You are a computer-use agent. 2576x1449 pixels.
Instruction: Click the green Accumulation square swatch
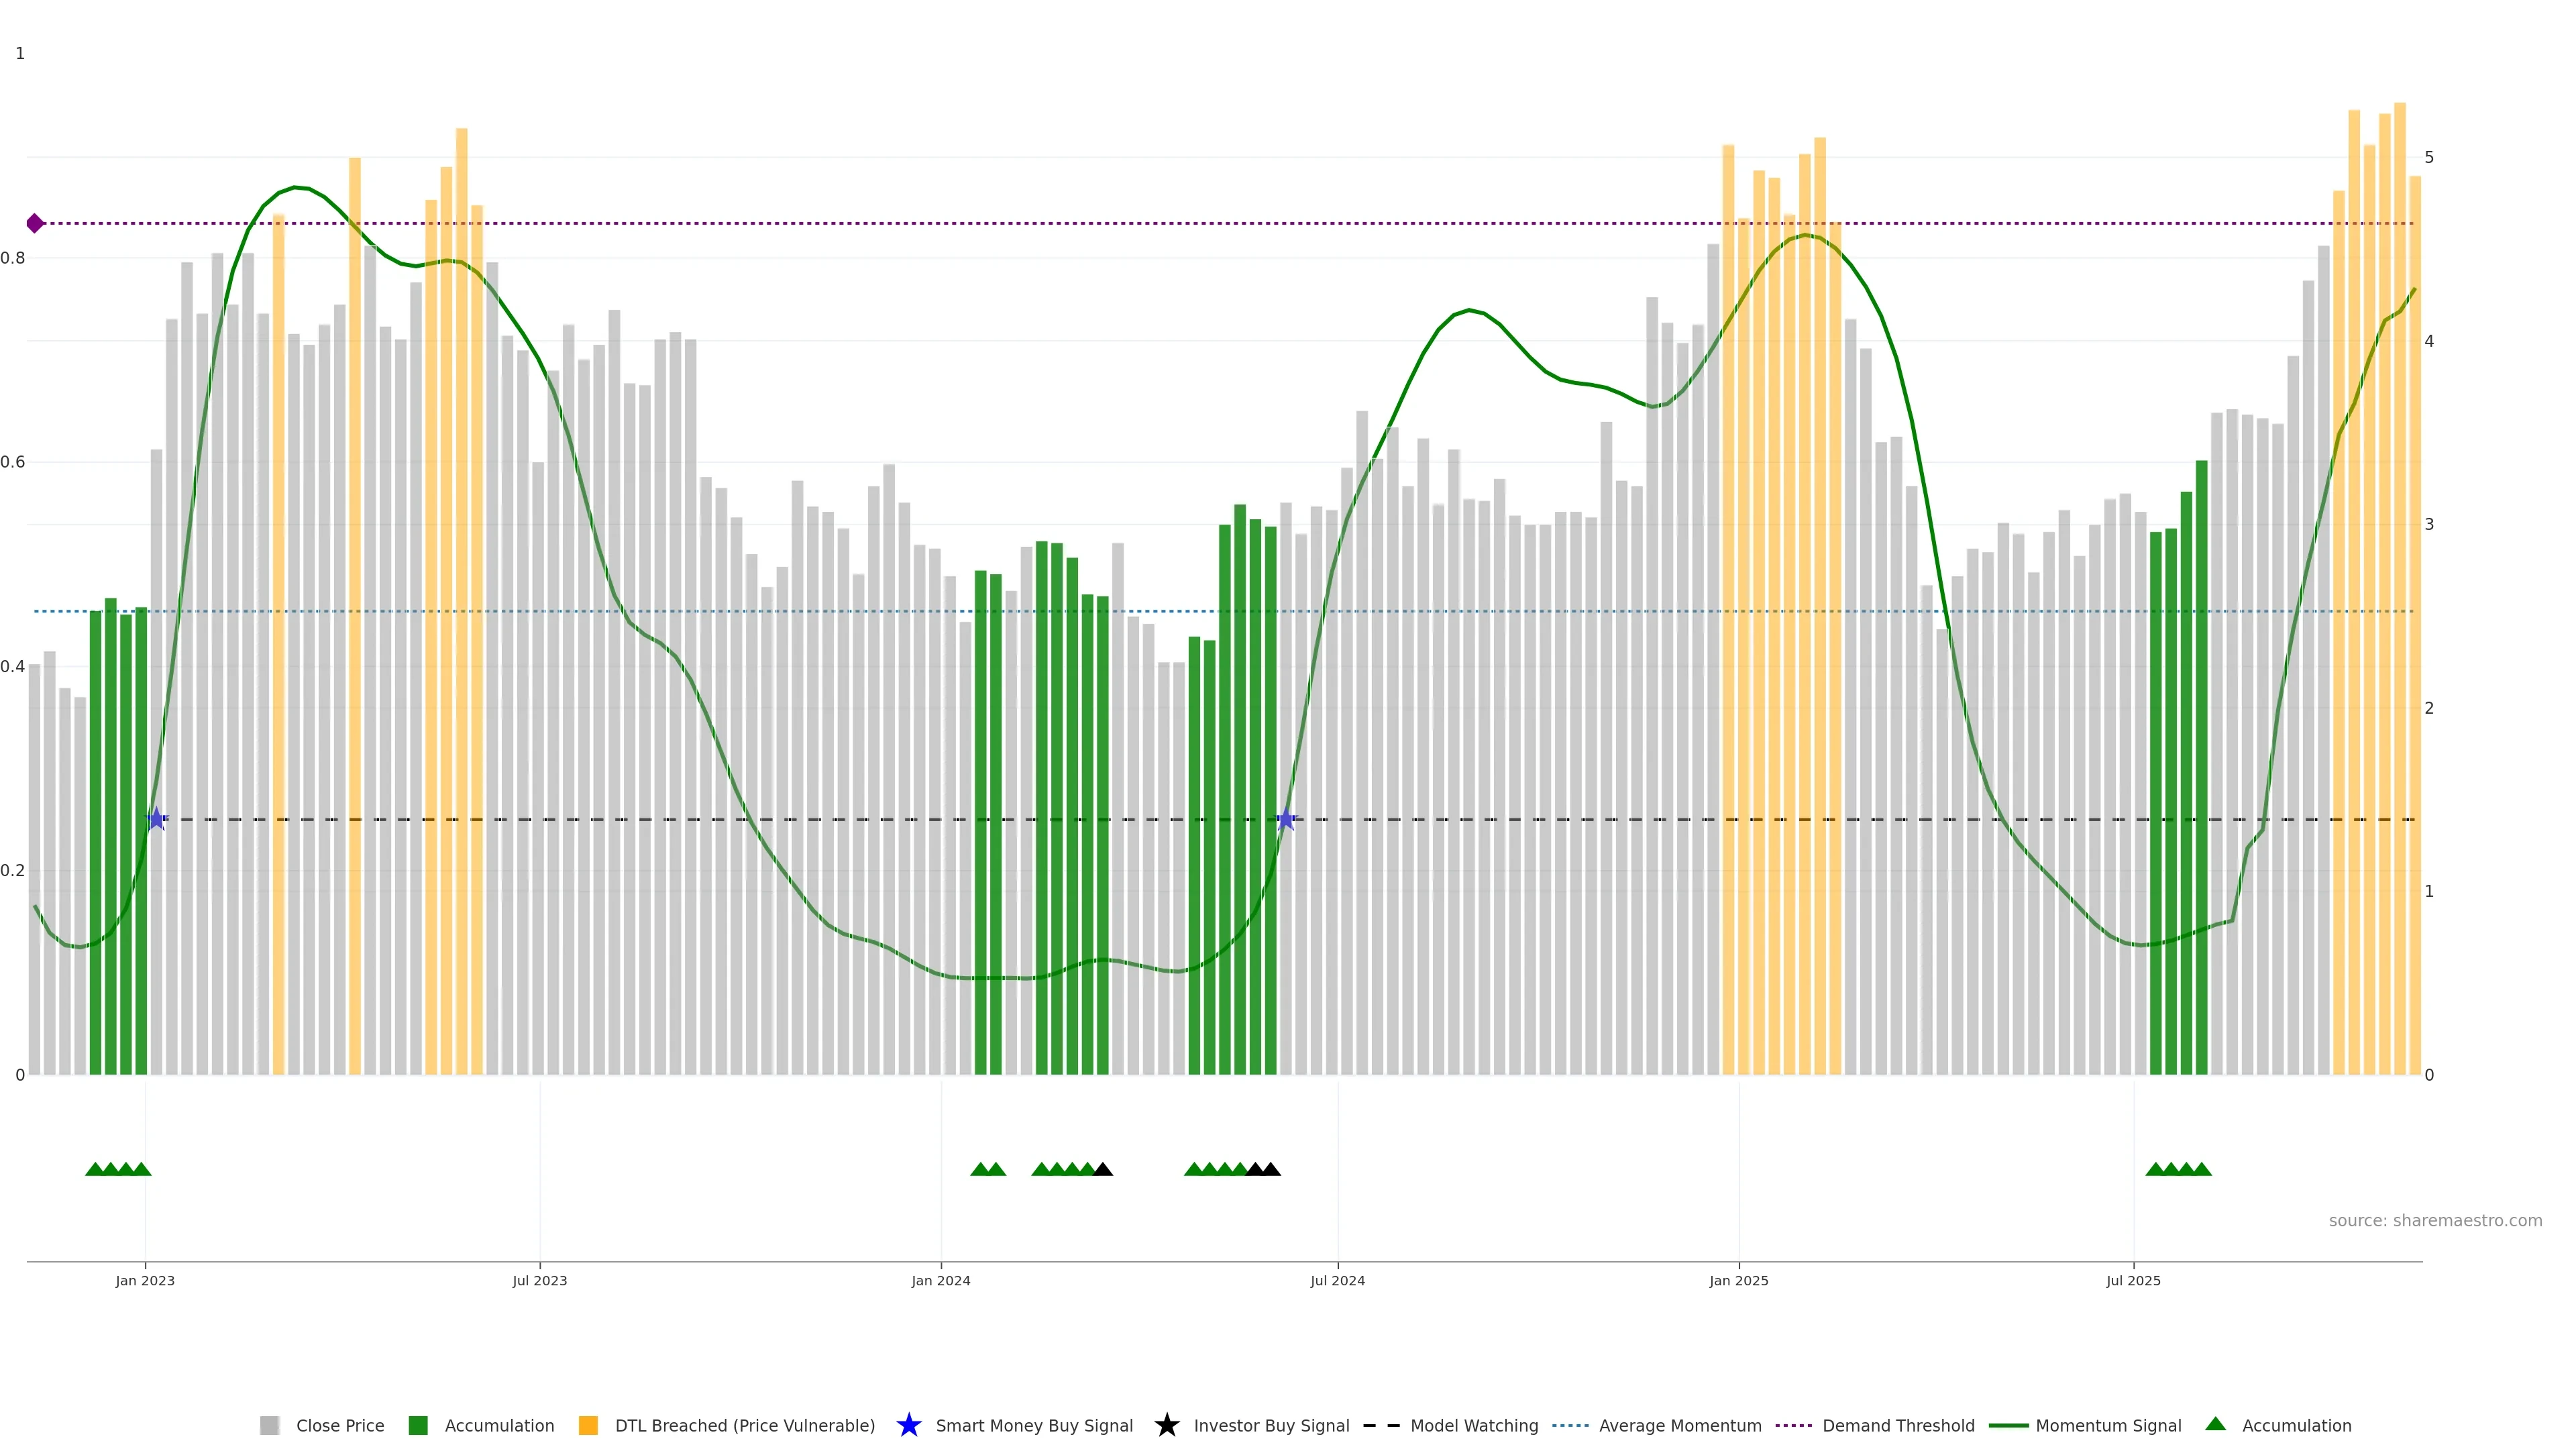(x=418, y=1425)
